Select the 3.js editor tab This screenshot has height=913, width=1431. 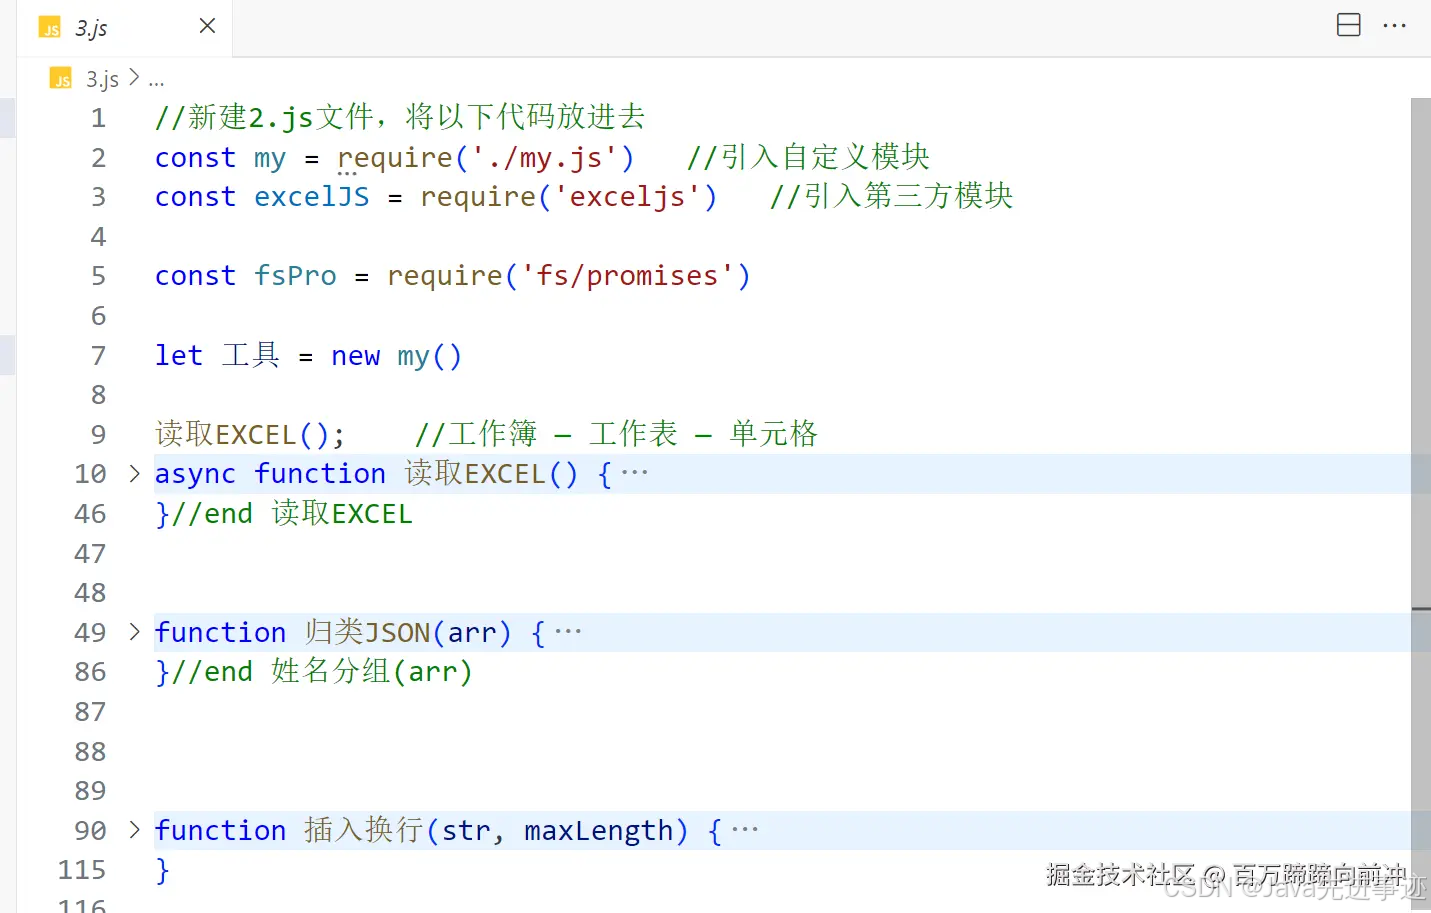coord(92,27)
